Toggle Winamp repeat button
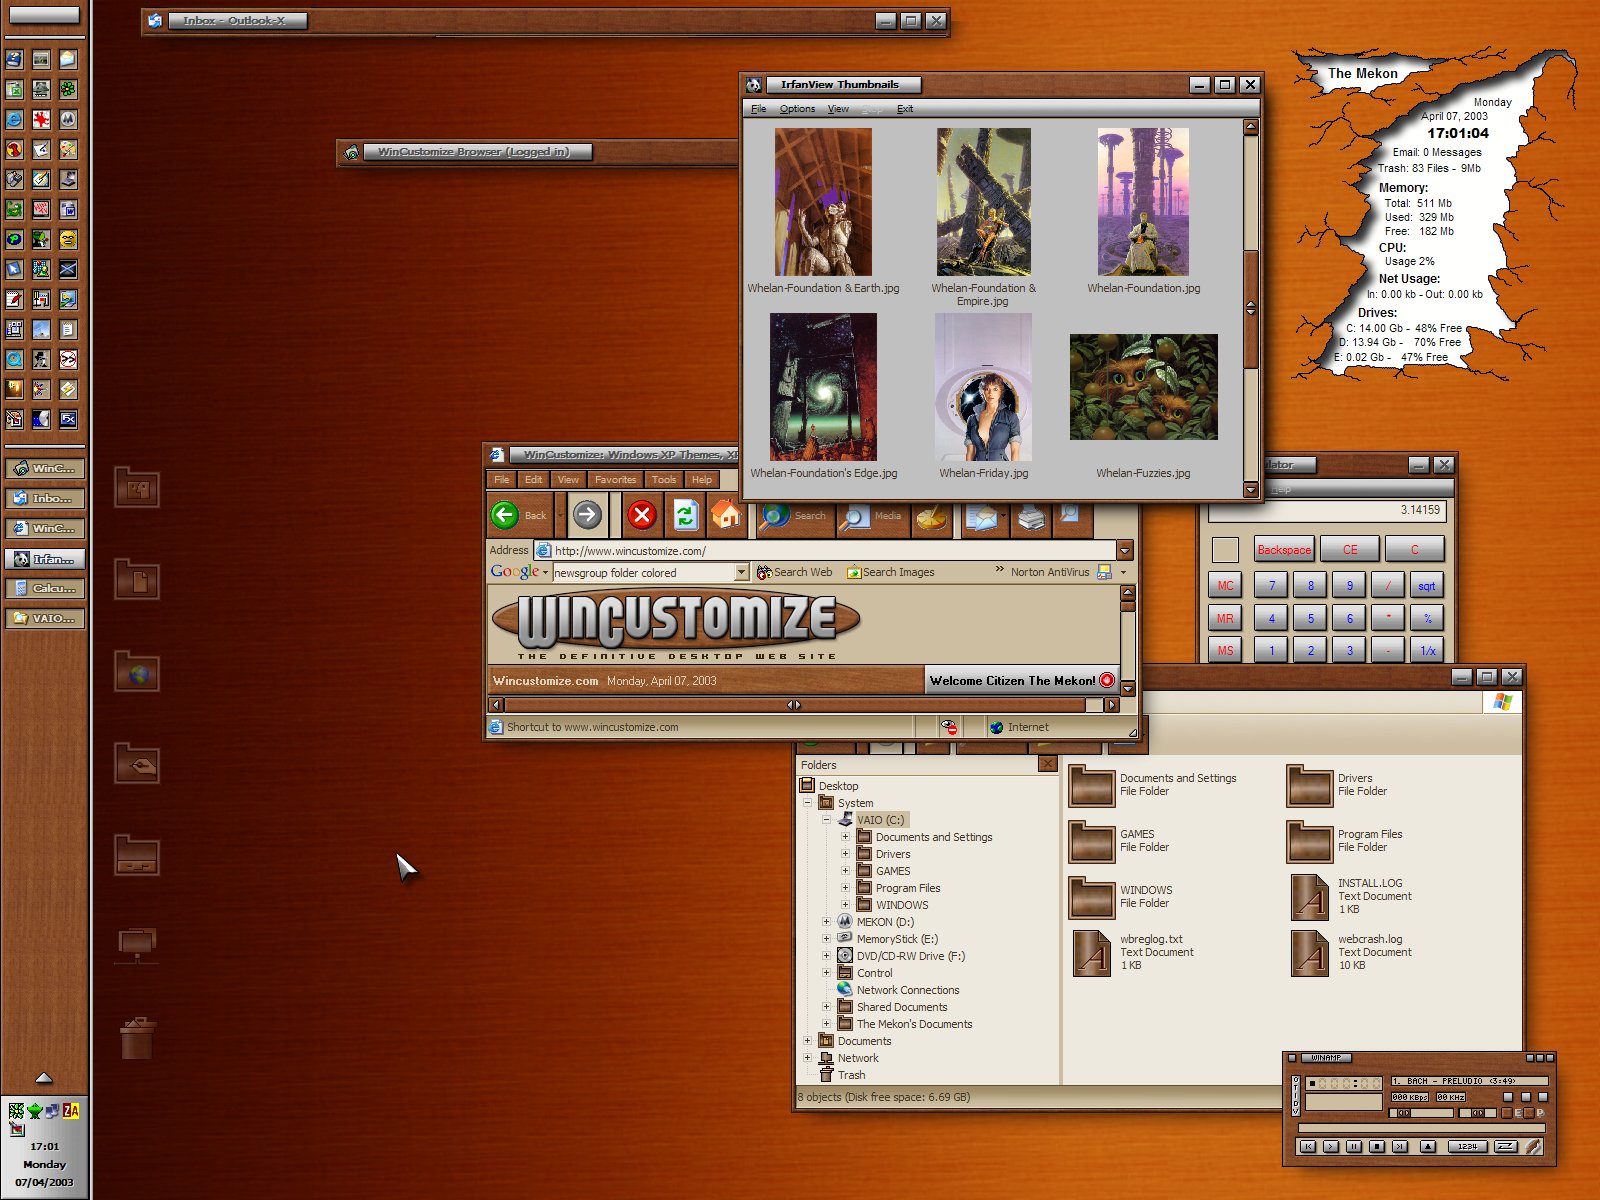The height and width of the screenshot is (1200, 1600). coord(1506,1146)
